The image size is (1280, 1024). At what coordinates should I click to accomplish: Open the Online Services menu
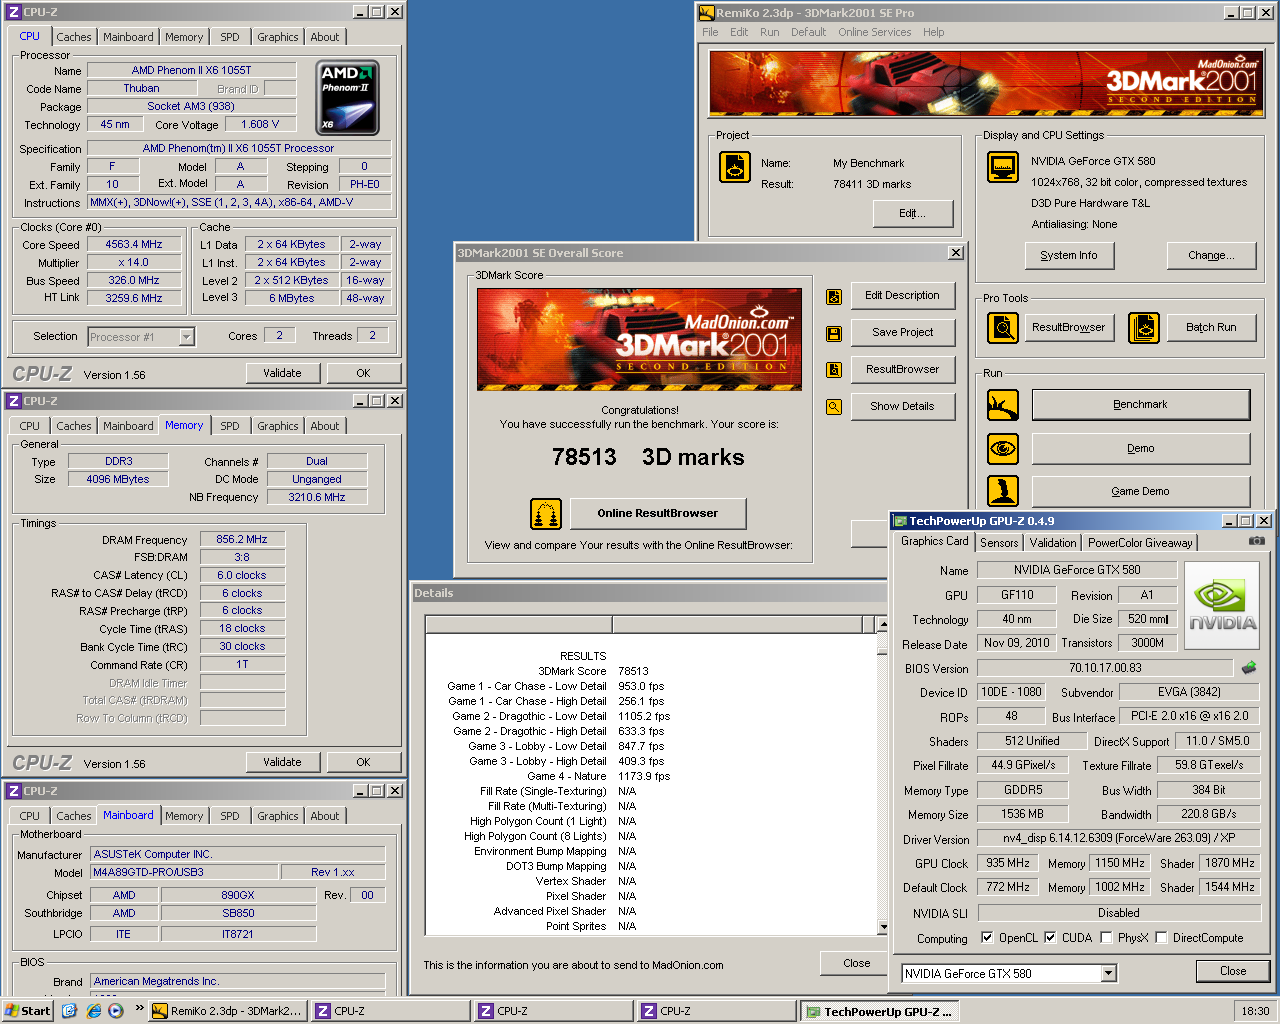click(875, 32)
